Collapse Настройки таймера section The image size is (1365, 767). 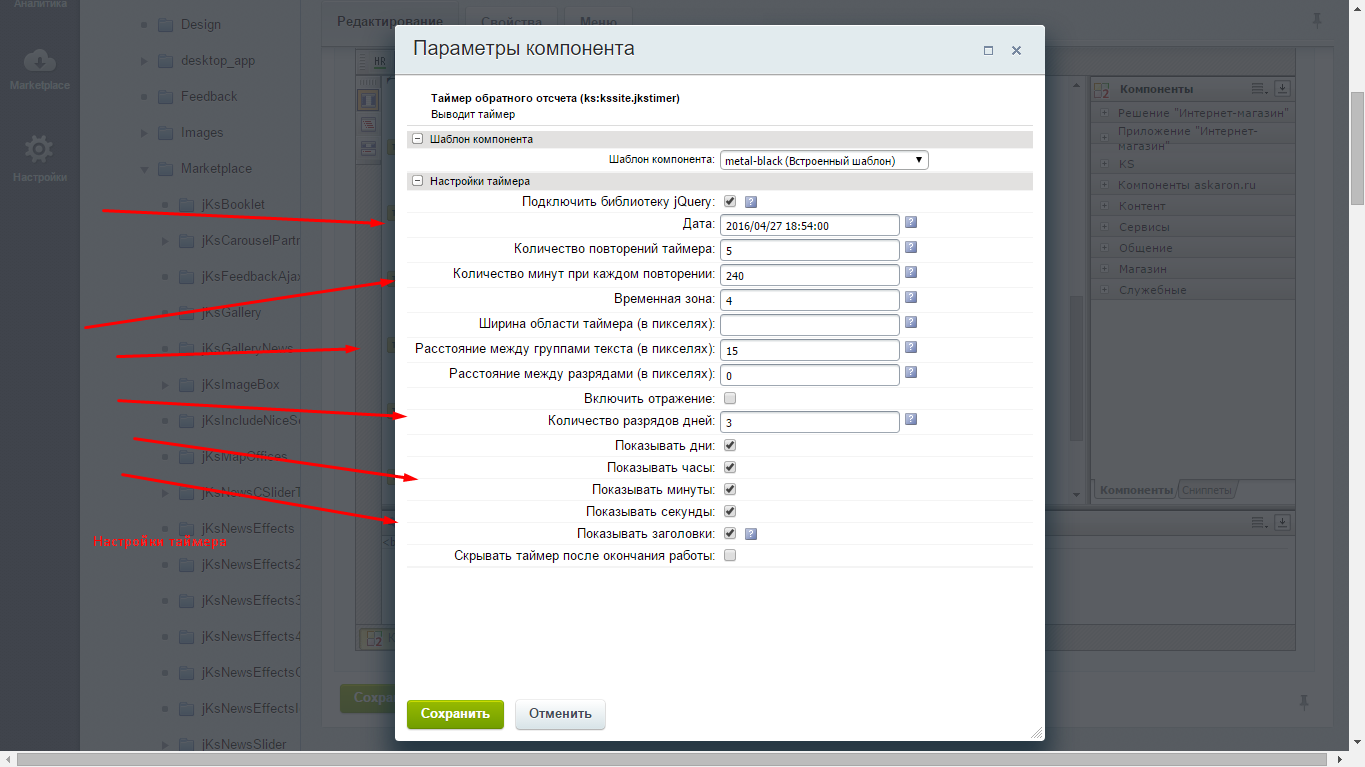(x=418, y=181)
